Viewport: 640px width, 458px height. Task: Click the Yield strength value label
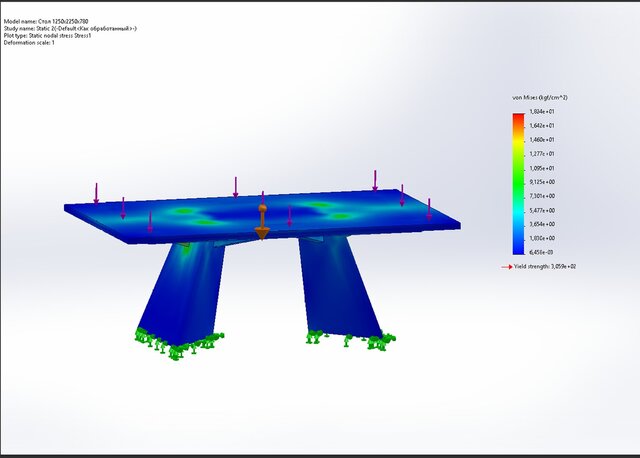click(x=547, y=267)
